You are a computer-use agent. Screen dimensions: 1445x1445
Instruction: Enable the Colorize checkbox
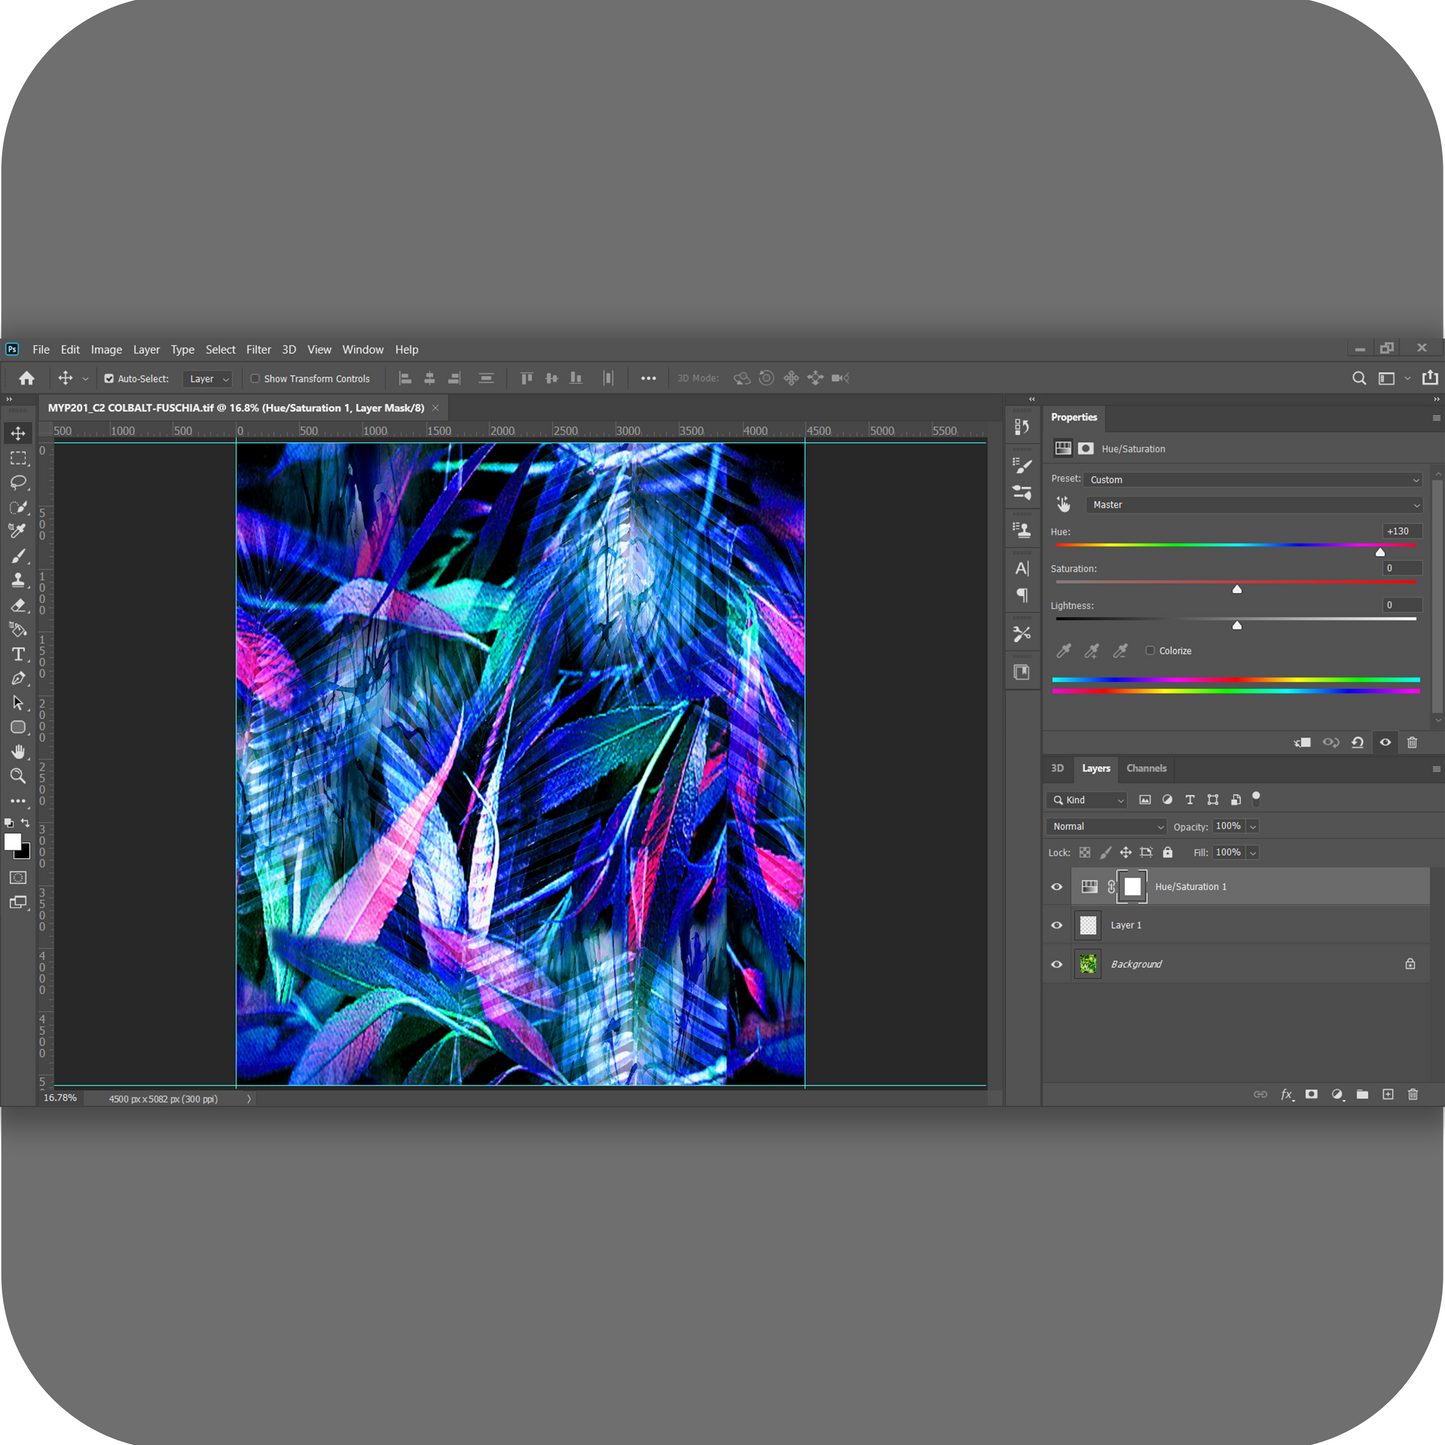pos(1150,651)
